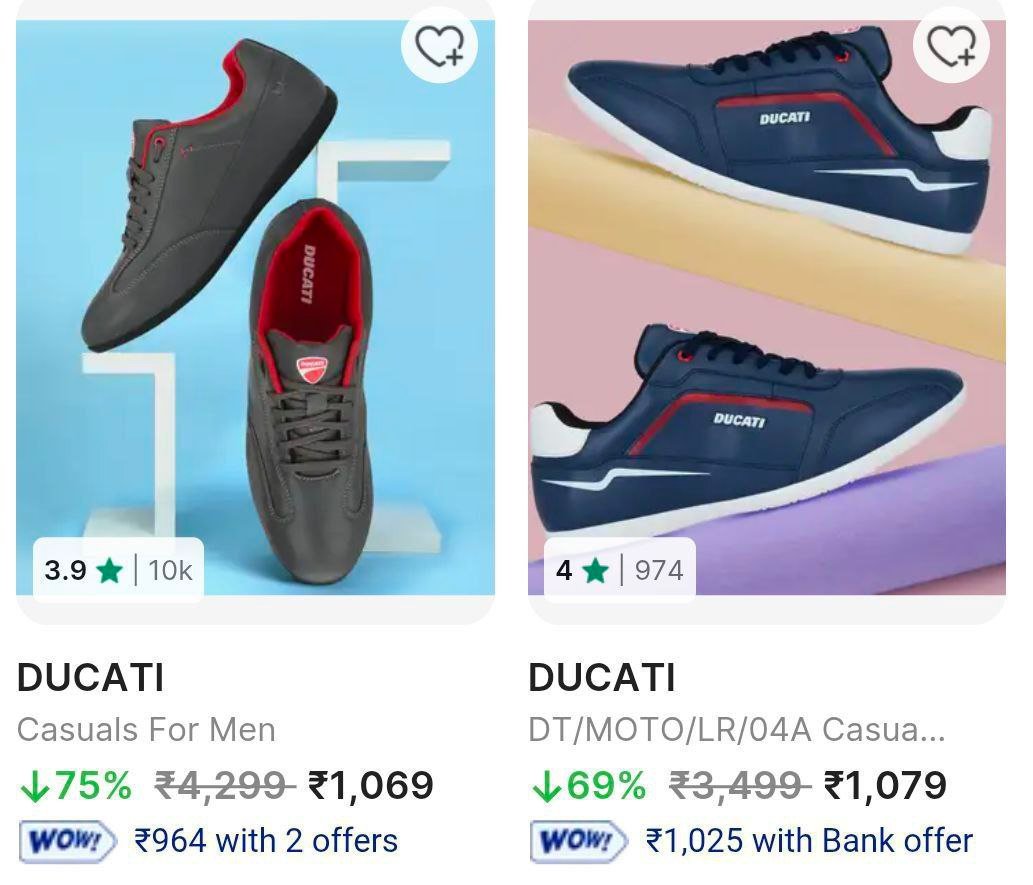
Task: Click the ₹1,079 sale price
Action: [x=884, y=786]
